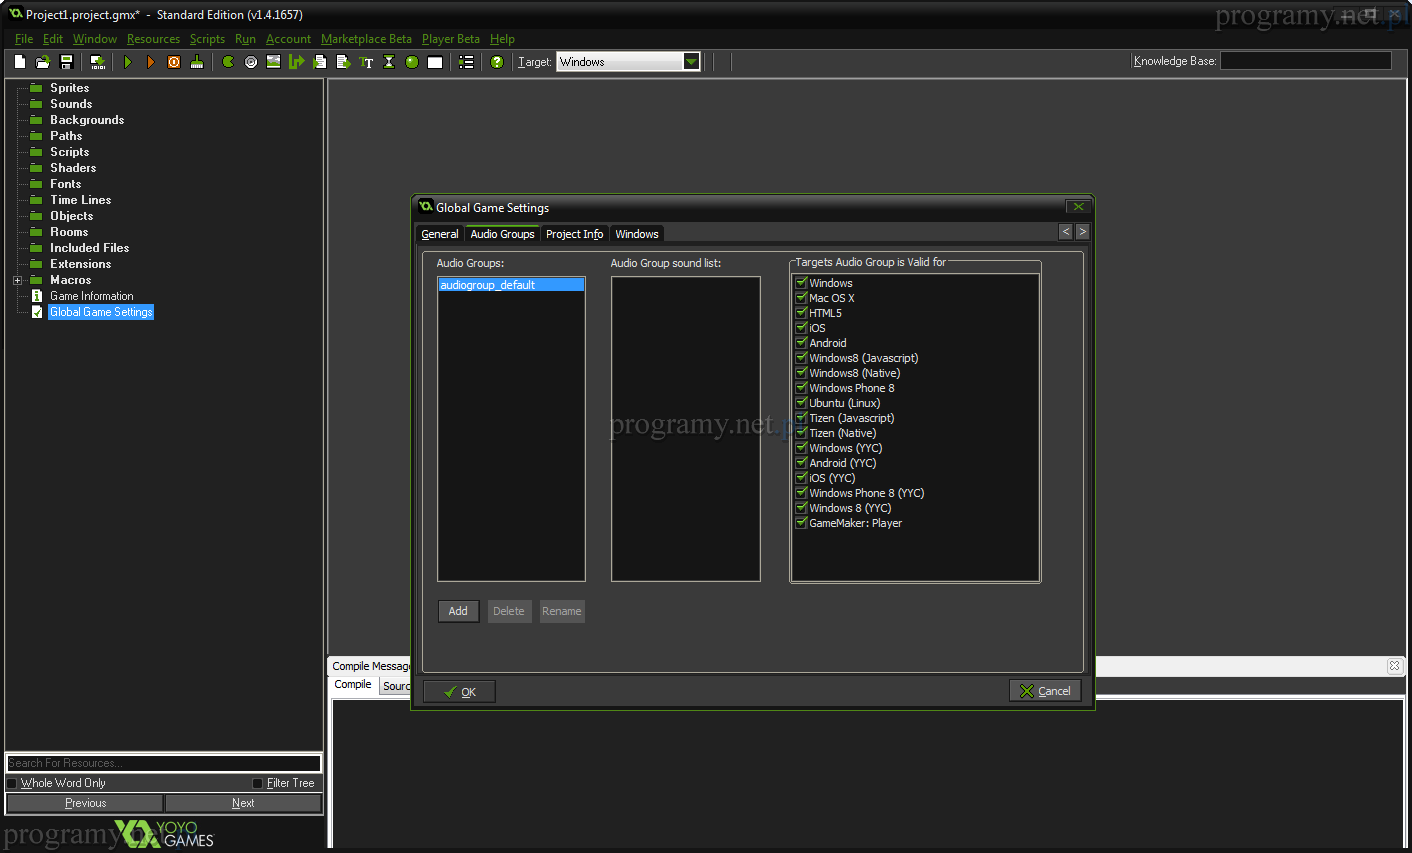
Task: Toggle the Android target checkbox
Action: click(x=801, y=343)
